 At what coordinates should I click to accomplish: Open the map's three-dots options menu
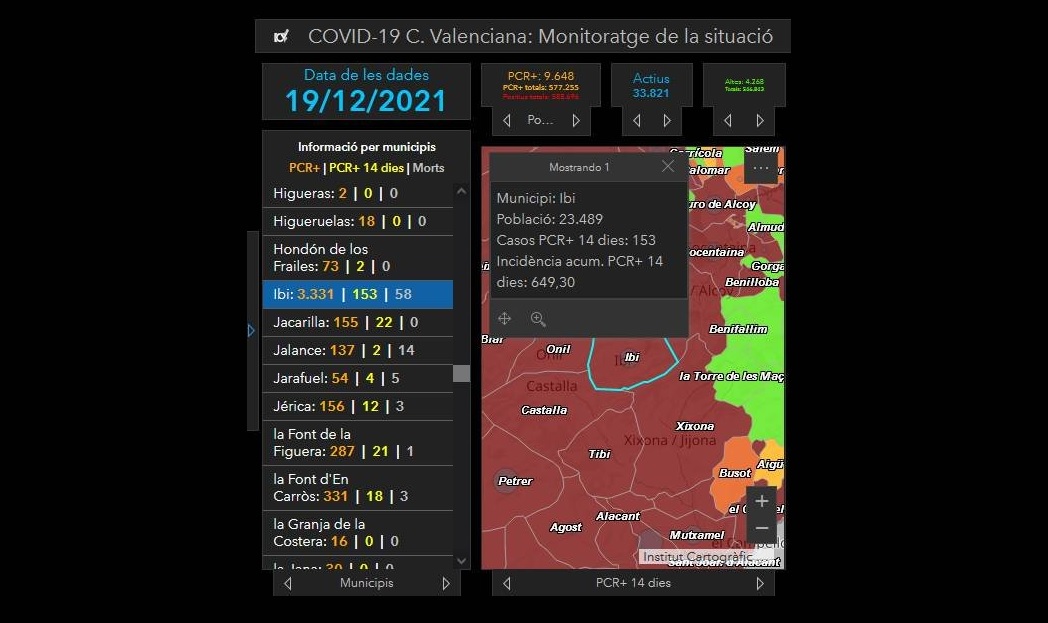(761, 169)
